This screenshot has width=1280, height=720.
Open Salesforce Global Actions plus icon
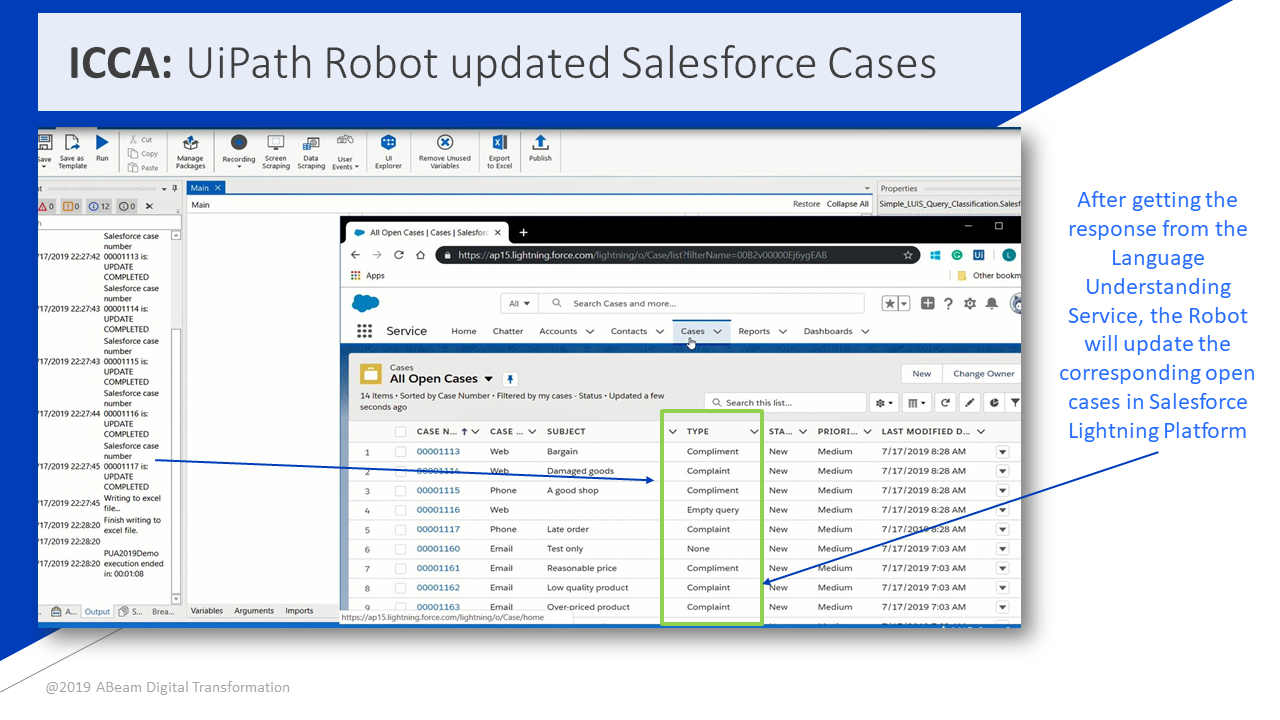tap(928, 303)
